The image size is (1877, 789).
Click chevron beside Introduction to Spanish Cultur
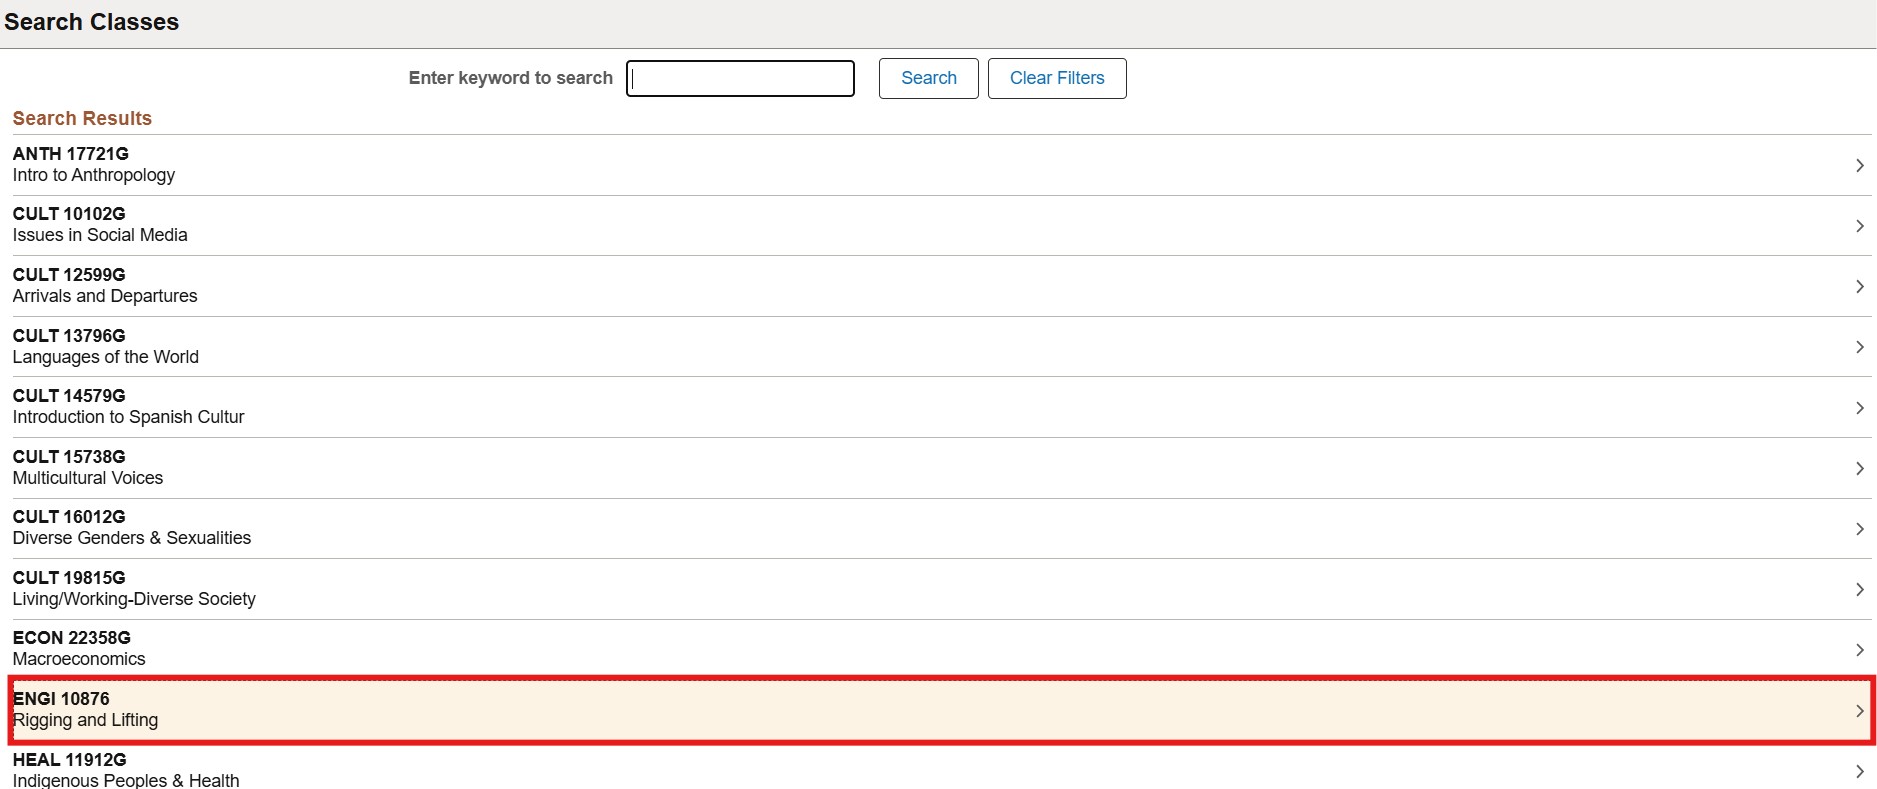pyautogui.click(x=1859, y=408)
